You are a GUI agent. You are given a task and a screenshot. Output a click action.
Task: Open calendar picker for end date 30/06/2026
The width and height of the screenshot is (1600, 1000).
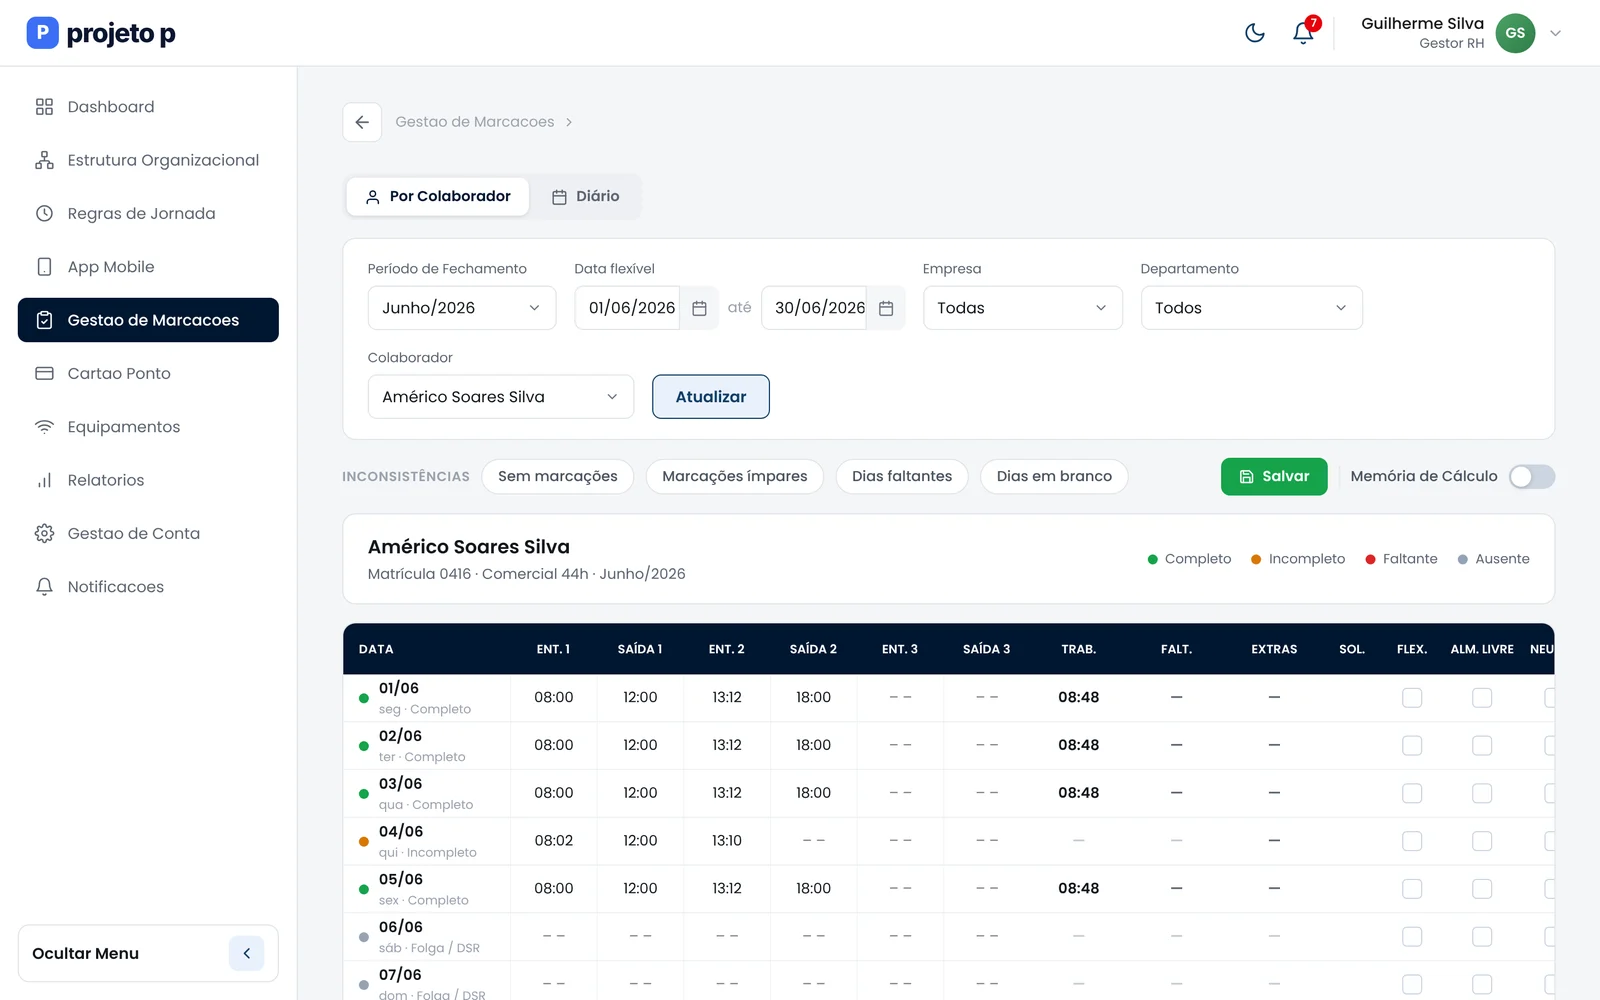[886, 308]
